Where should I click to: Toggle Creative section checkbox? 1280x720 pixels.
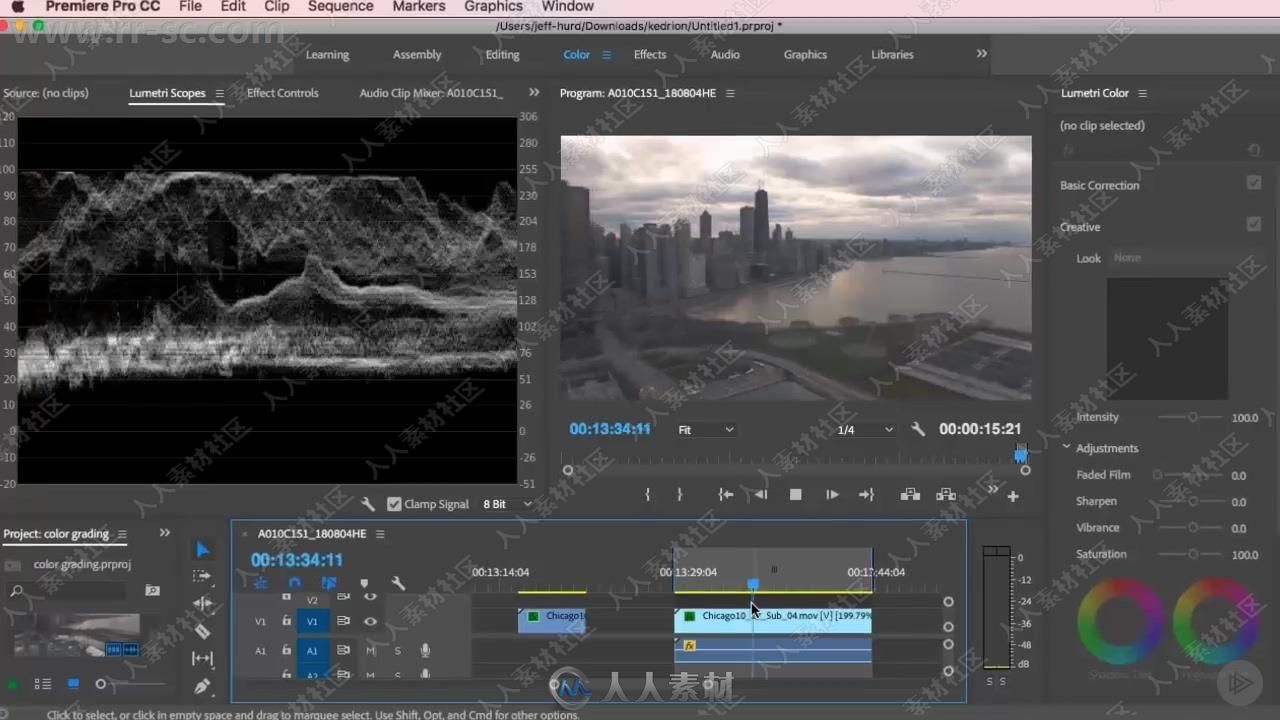[x=1254, y=225]
